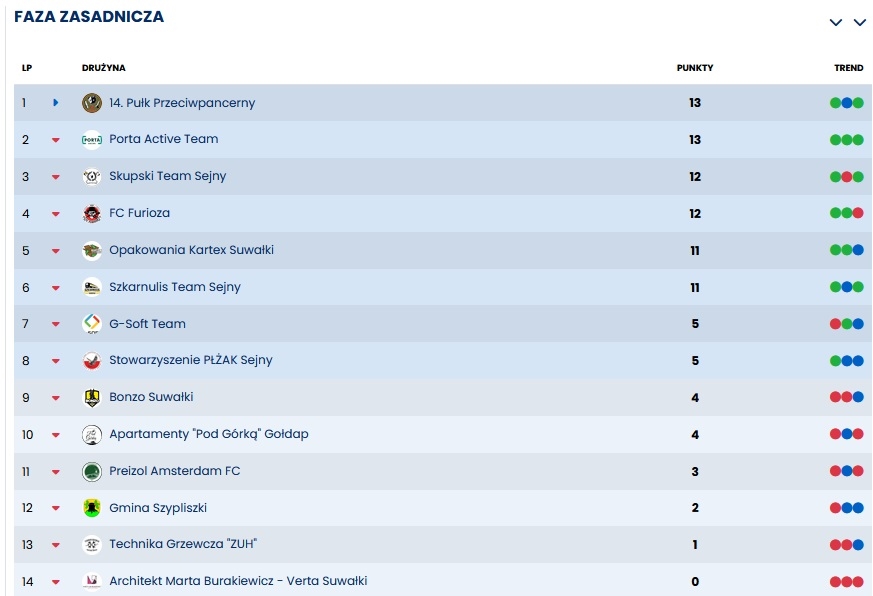Click the Technika Grzewcza ZUH logo
Screen dimensions: 873x596
[x=92, y=545]
